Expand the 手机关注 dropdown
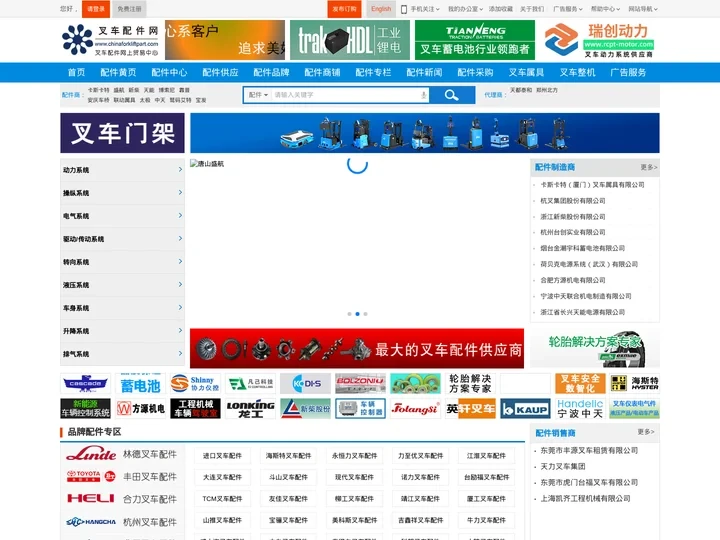The height and width of the screenshot is (540, 720). (425, 9)
